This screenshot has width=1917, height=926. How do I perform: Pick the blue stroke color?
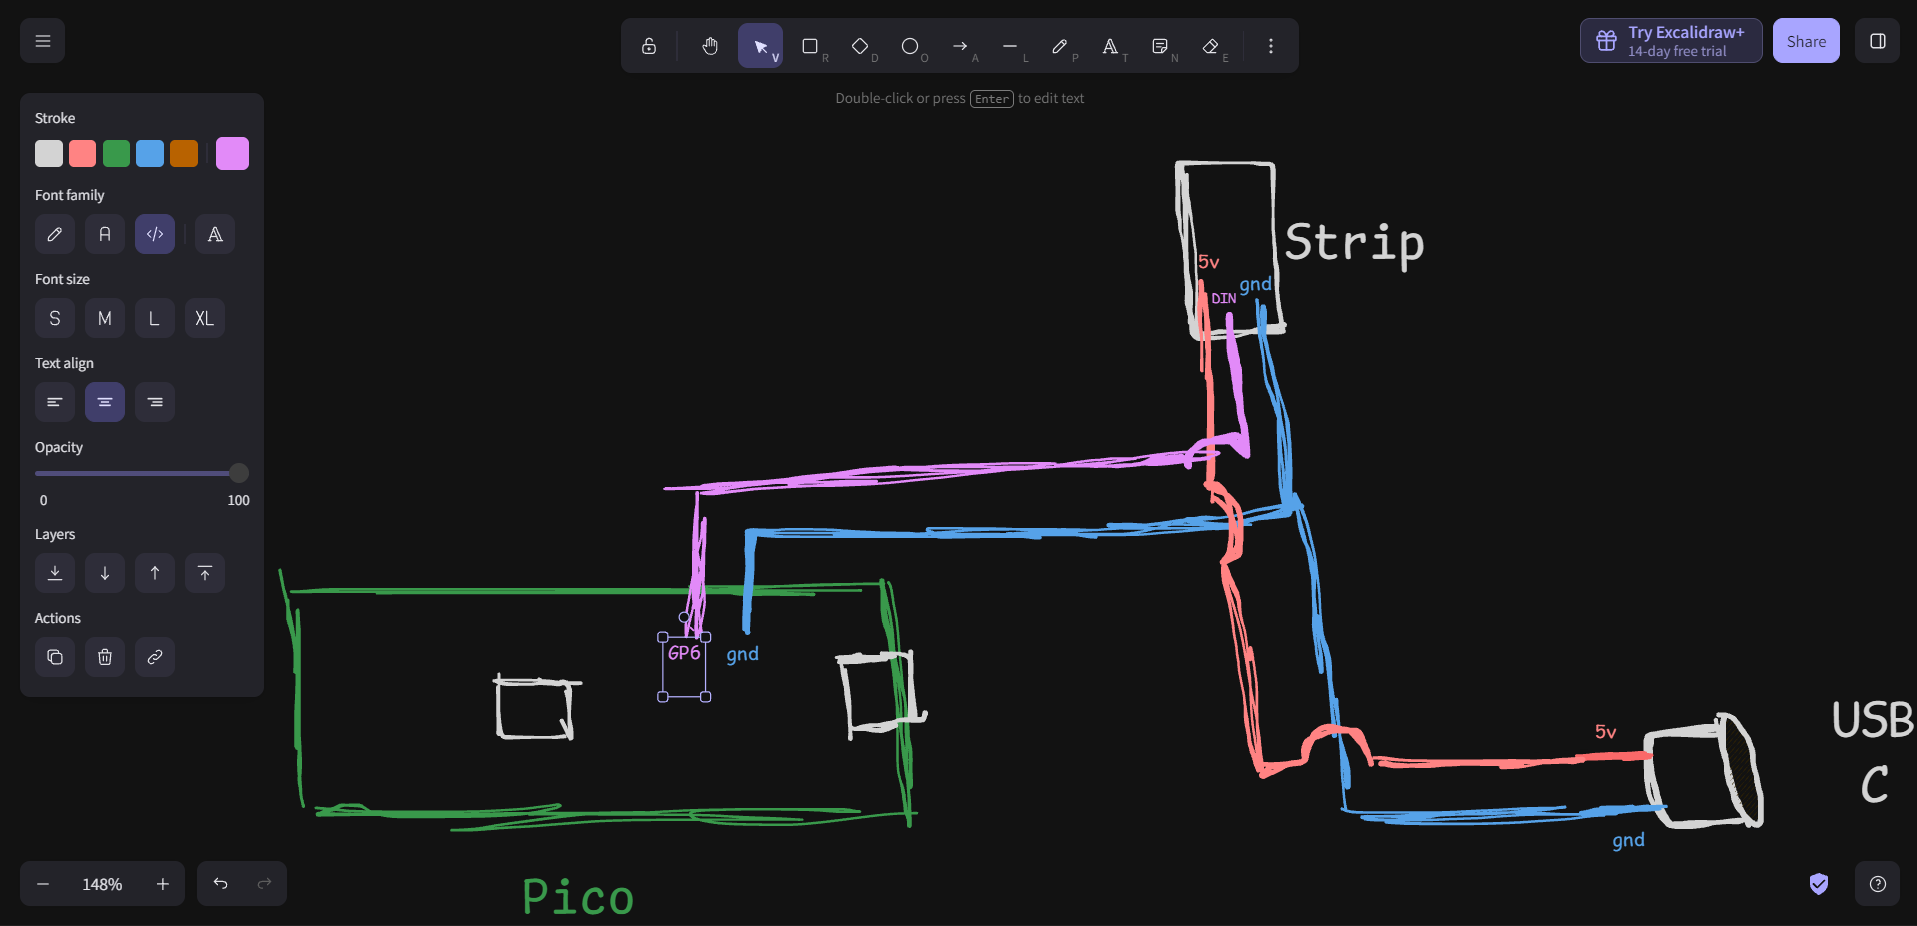pos(150,153)
